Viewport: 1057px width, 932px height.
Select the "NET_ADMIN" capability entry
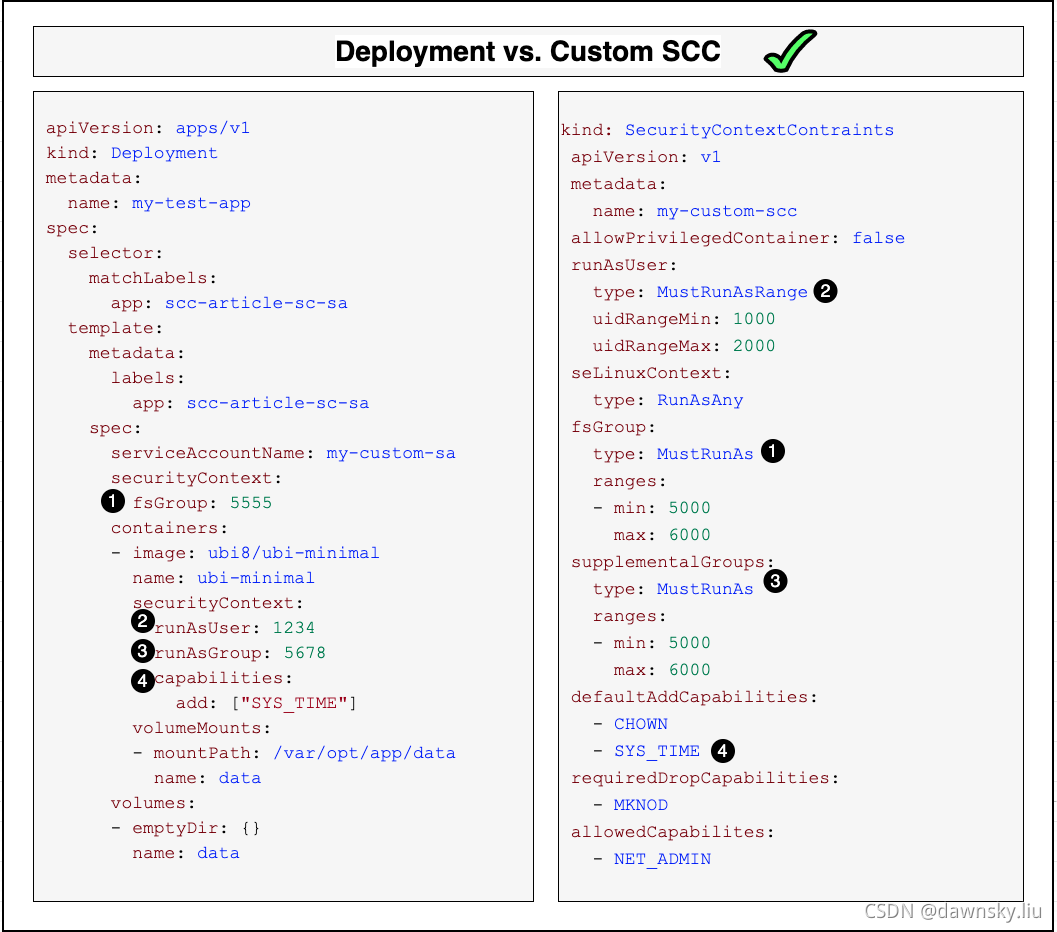(662, 859)
